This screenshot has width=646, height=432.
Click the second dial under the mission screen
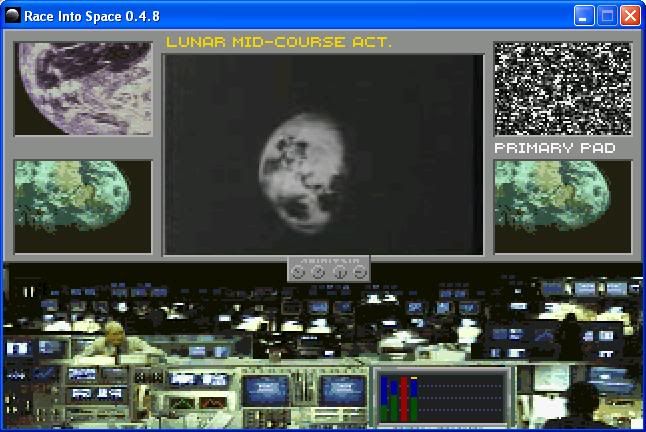tap(318, 272)
